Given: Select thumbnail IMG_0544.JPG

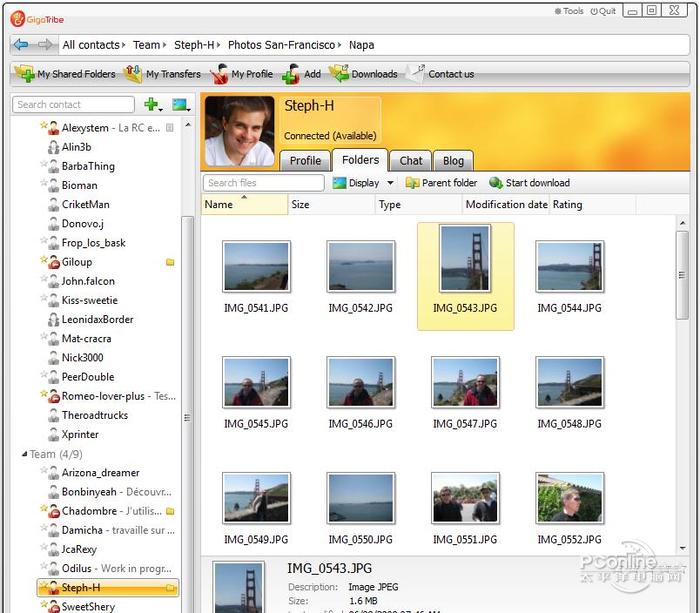Looking at the screenshot, I should click(570, 267).
